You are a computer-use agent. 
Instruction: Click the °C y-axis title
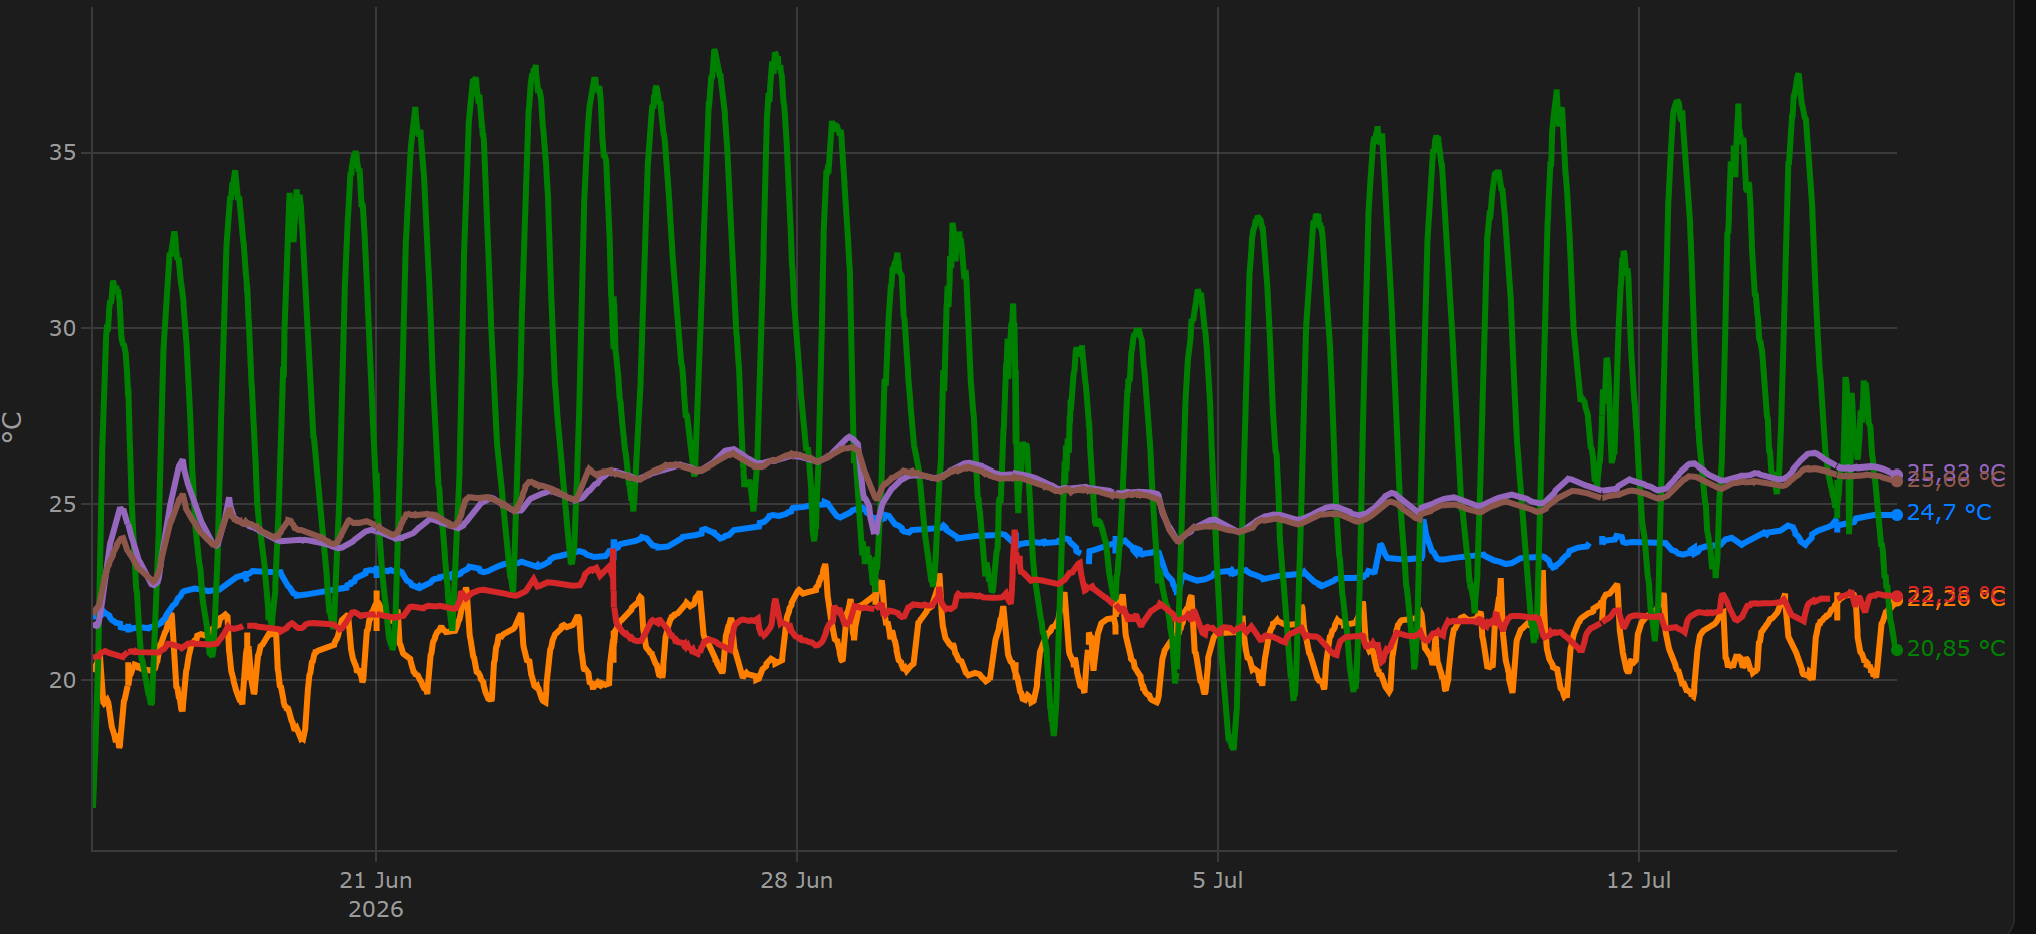point(12,427)
